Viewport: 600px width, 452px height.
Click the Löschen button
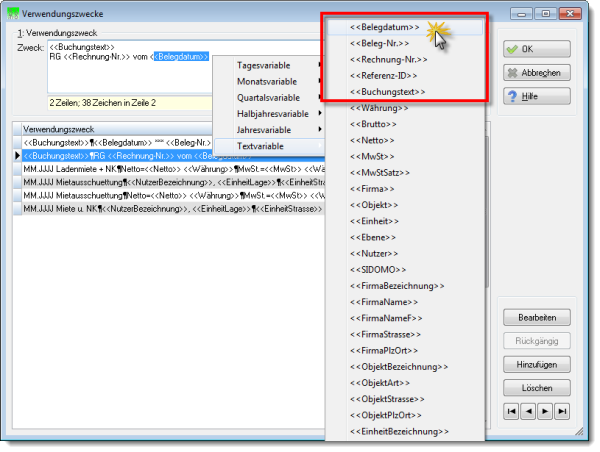click(x=536, y=388)
